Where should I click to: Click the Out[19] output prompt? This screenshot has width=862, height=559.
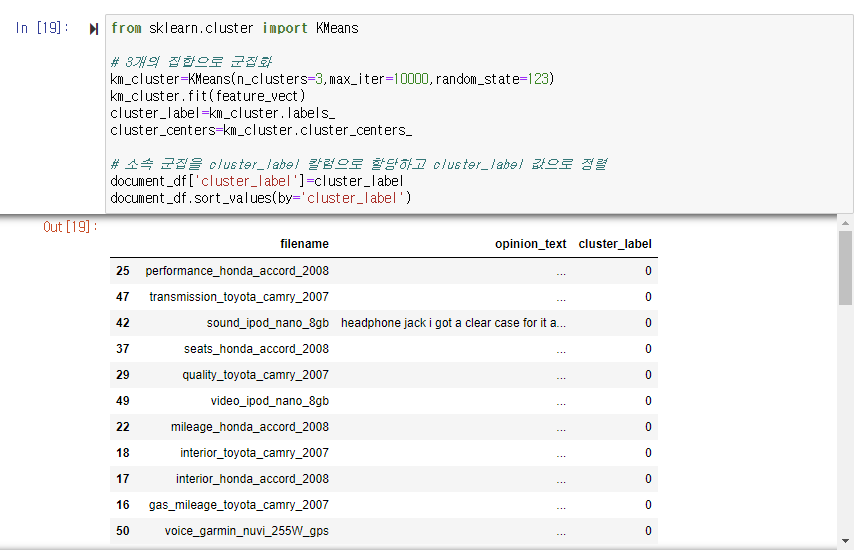point(70,226)
